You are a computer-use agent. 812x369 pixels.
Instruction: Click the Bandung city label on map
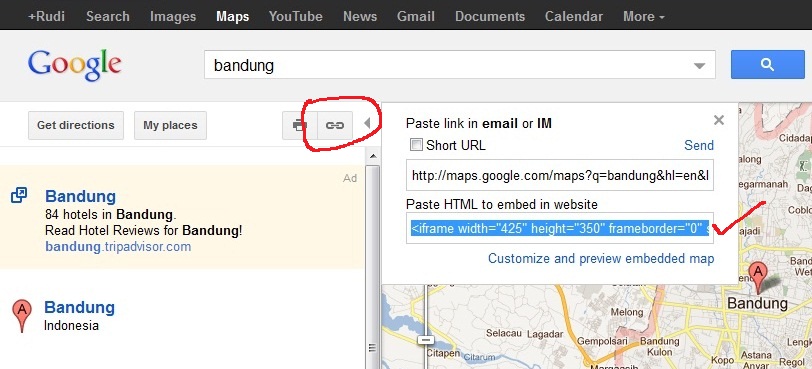[x=757, y=303]
